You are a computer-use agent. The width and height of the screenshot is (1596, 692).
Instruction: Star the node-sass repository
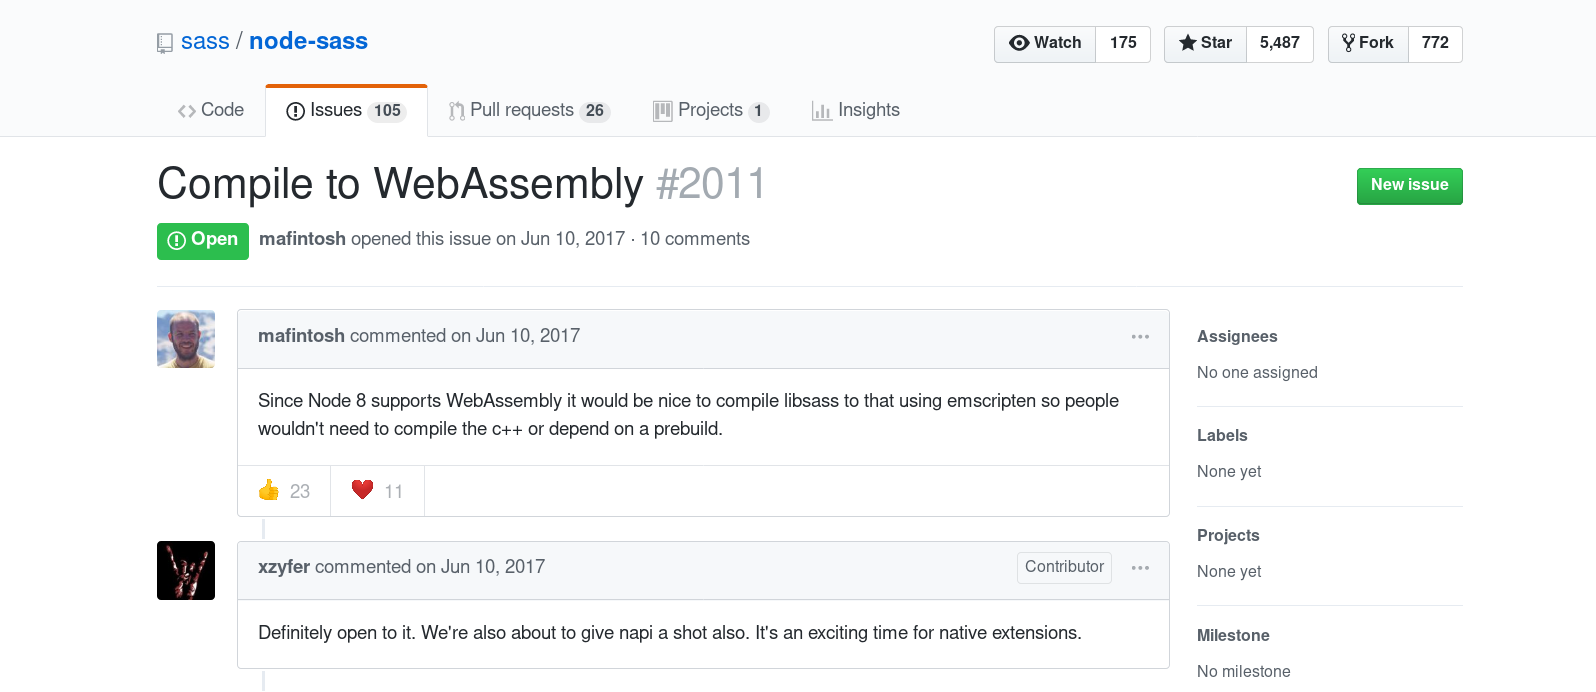(1205, 43)
